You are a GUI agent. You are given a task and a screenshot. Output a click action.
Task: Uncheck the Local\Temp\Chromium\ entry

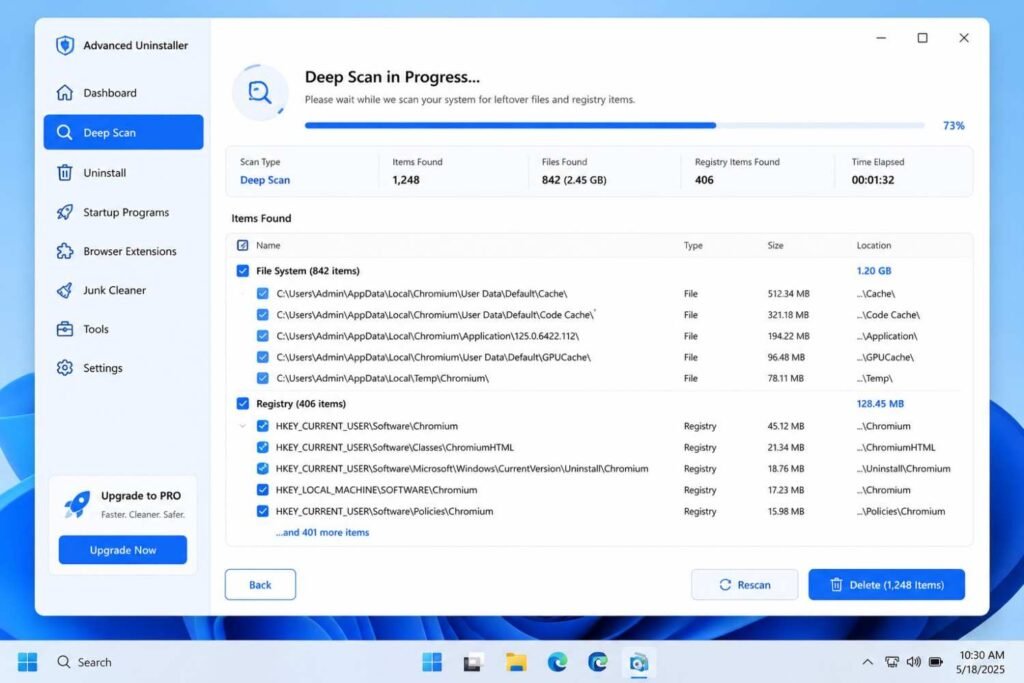pos(263,378)
